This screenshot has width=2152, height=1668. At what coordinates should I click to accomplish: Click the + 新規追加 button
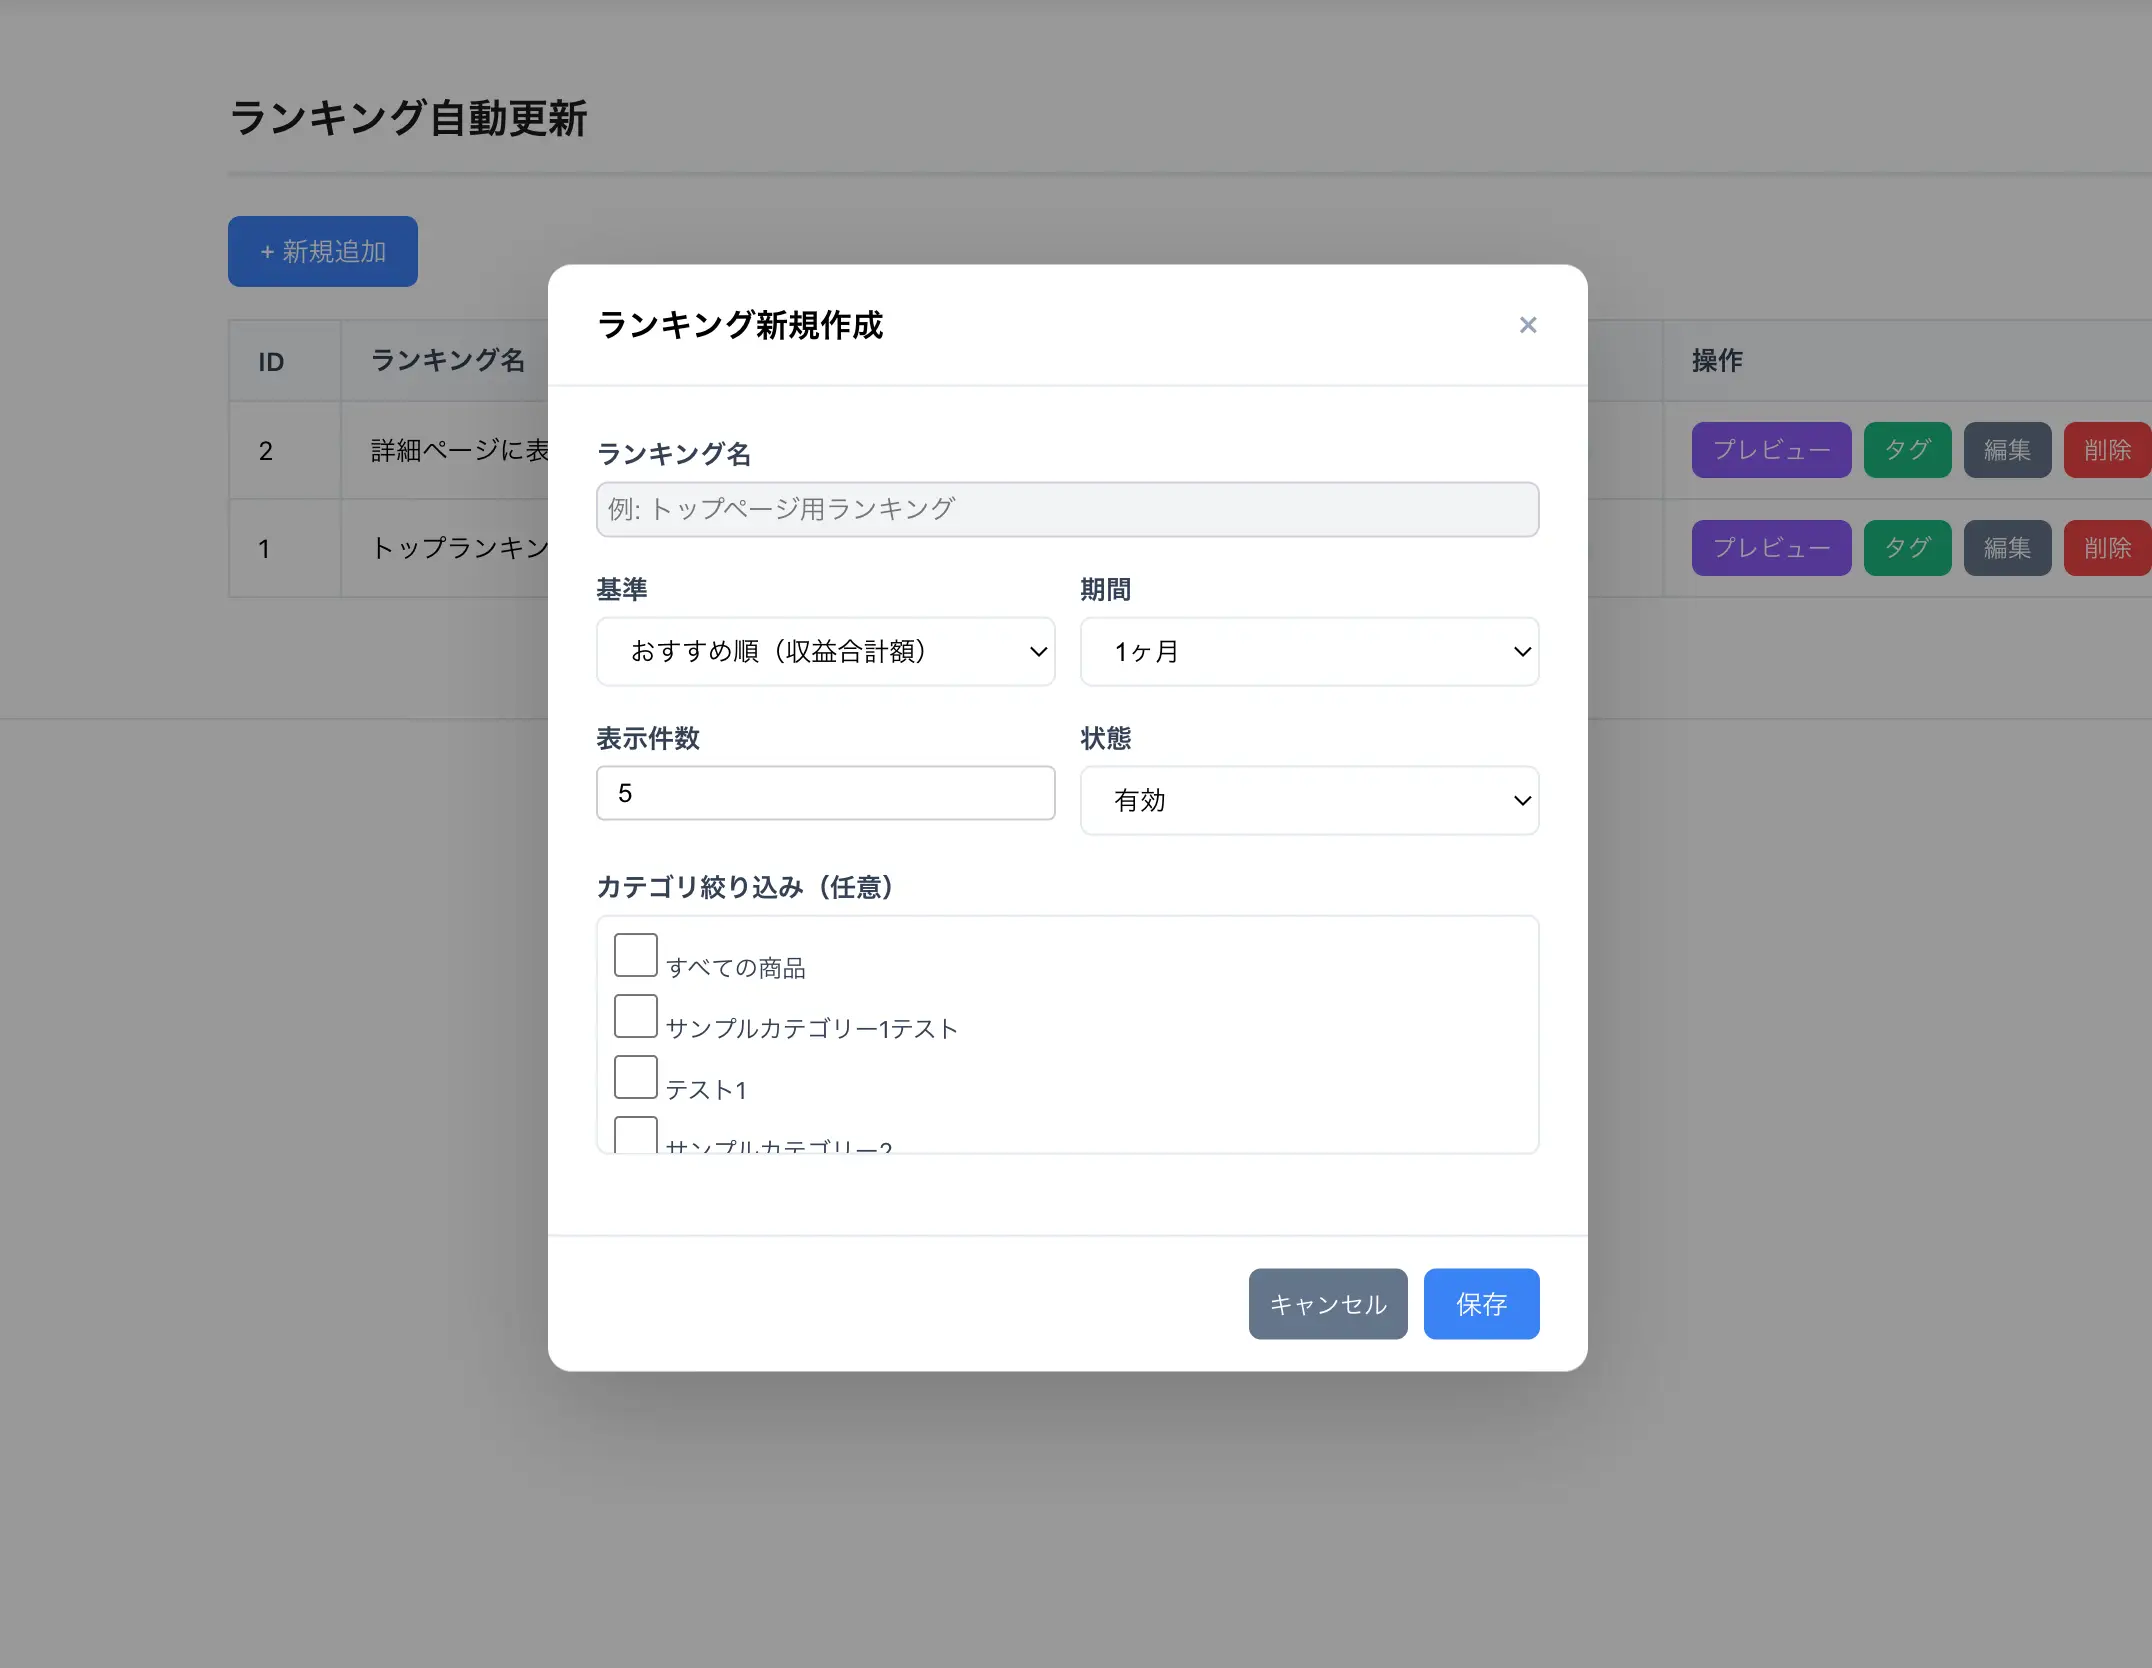[323, 251]
